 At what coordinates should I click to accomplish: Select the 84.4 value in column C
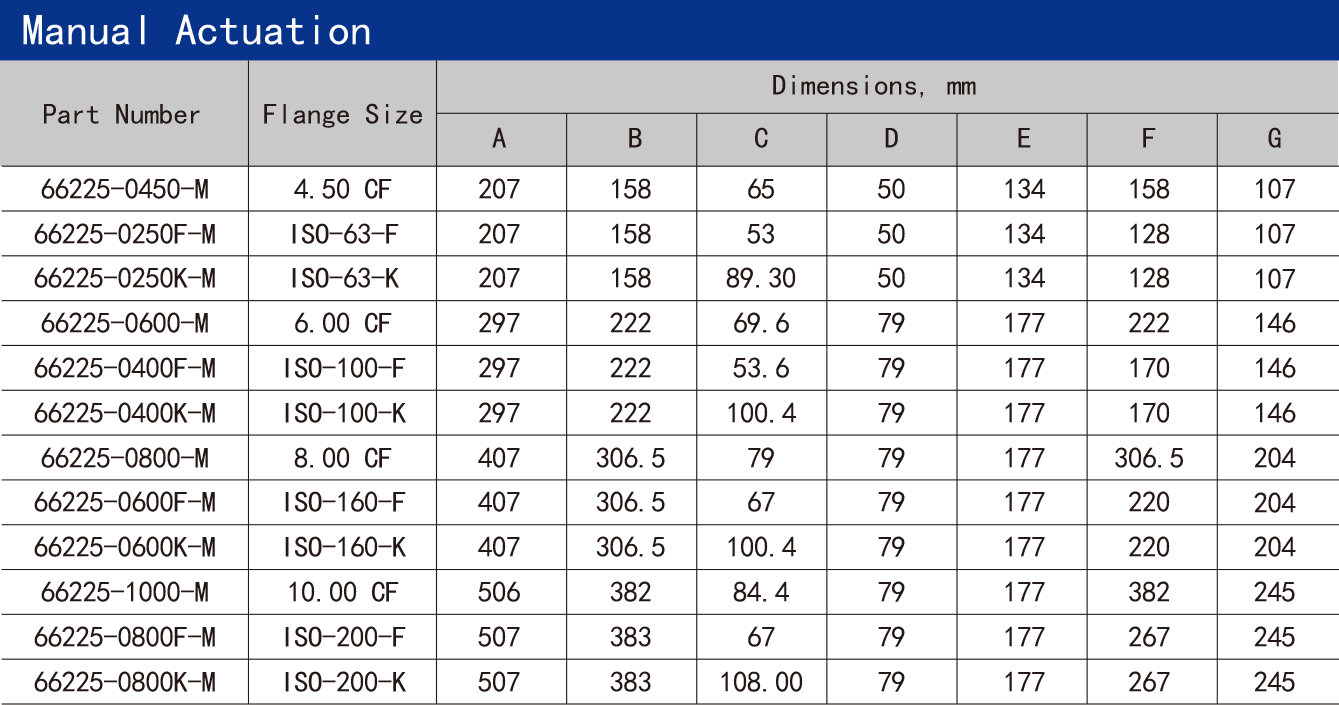[761, 592]
